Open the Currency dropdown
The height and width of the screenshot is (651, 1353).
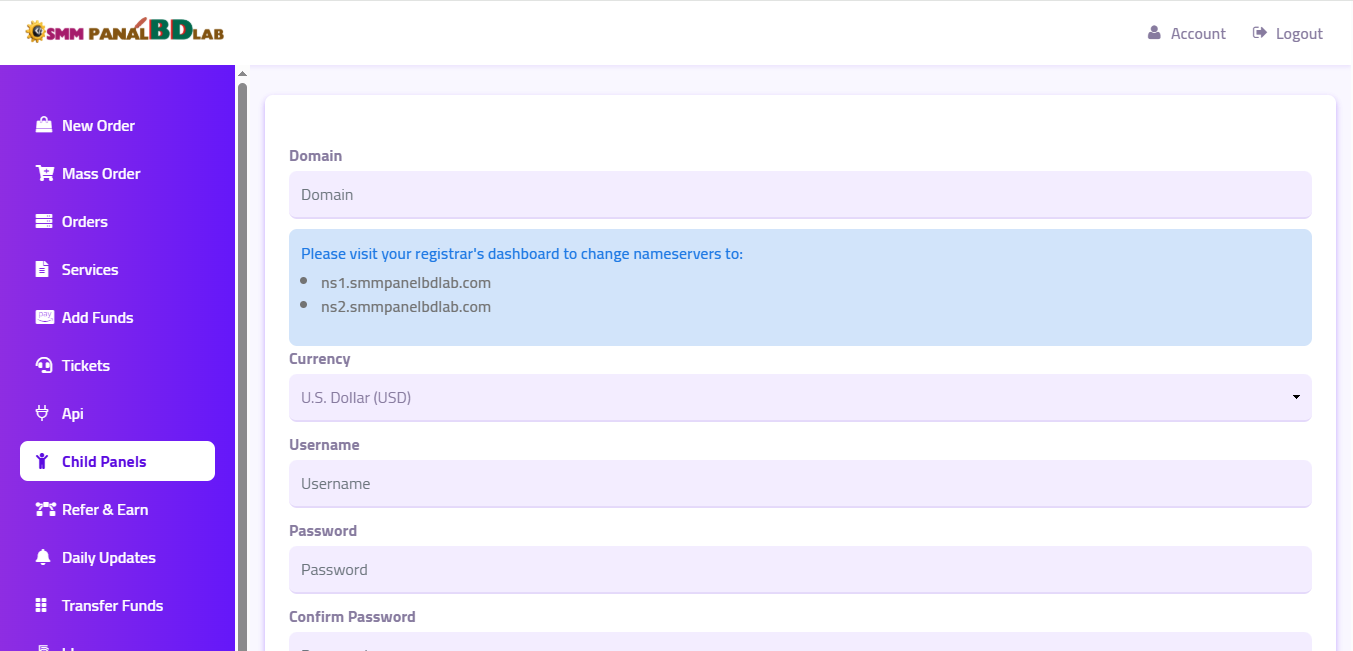coord(799,397)
